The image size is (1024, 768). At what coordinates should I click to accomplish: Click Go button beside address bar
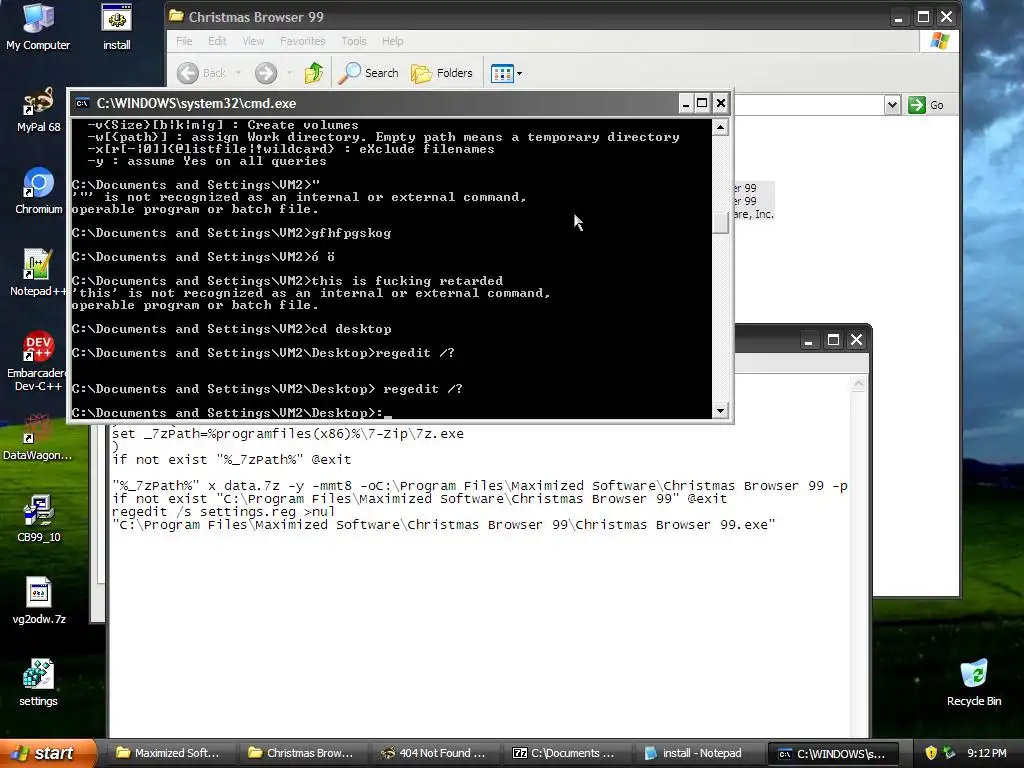click(x=926, y=104)
